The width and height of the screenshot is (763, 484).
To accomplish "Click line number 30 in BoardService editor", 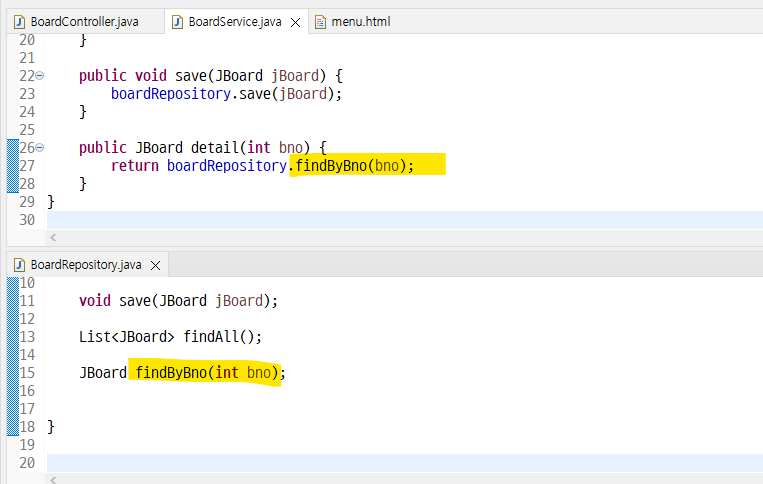I will [27, 220].
